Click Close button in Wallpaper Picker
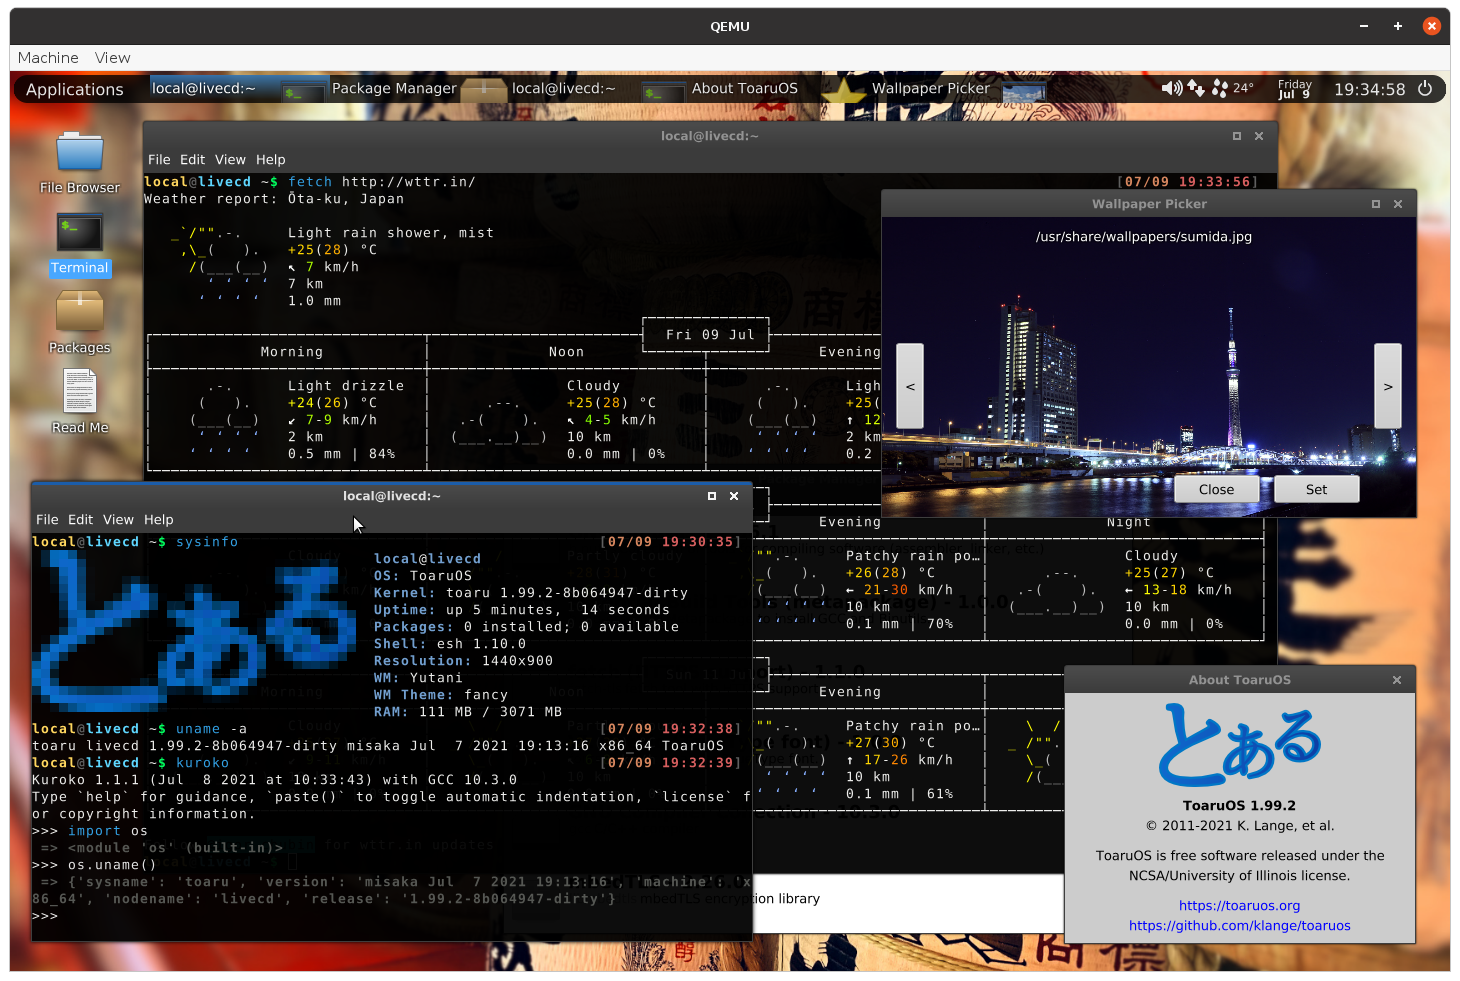Viewport: 1460px width, 981px height. pos(1217,489)
